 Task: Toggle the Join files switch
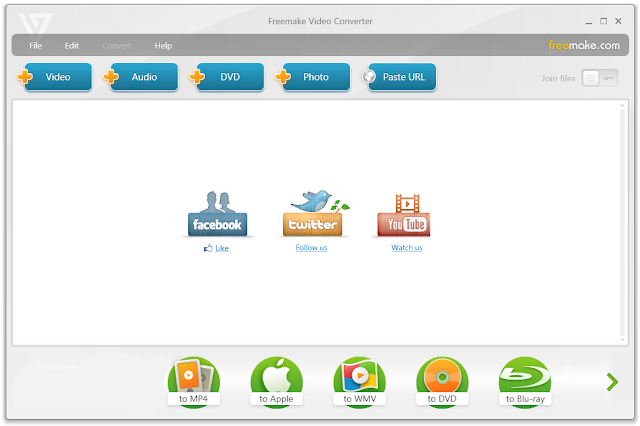coord(600,78)
